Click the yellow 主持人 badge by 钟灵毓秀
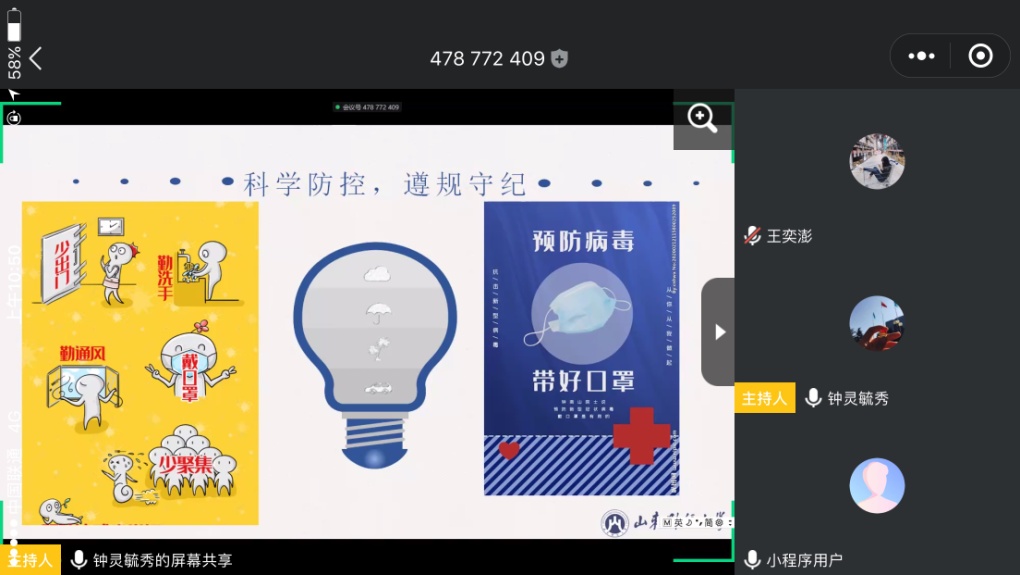 coord(765,398)
